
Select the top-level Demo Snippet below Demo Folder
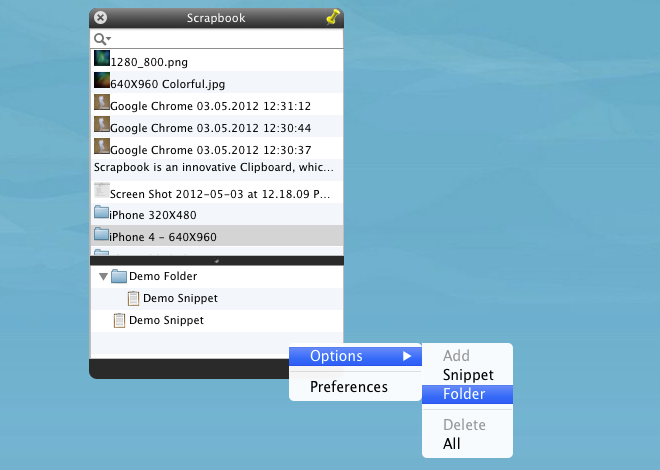[166, 321]
